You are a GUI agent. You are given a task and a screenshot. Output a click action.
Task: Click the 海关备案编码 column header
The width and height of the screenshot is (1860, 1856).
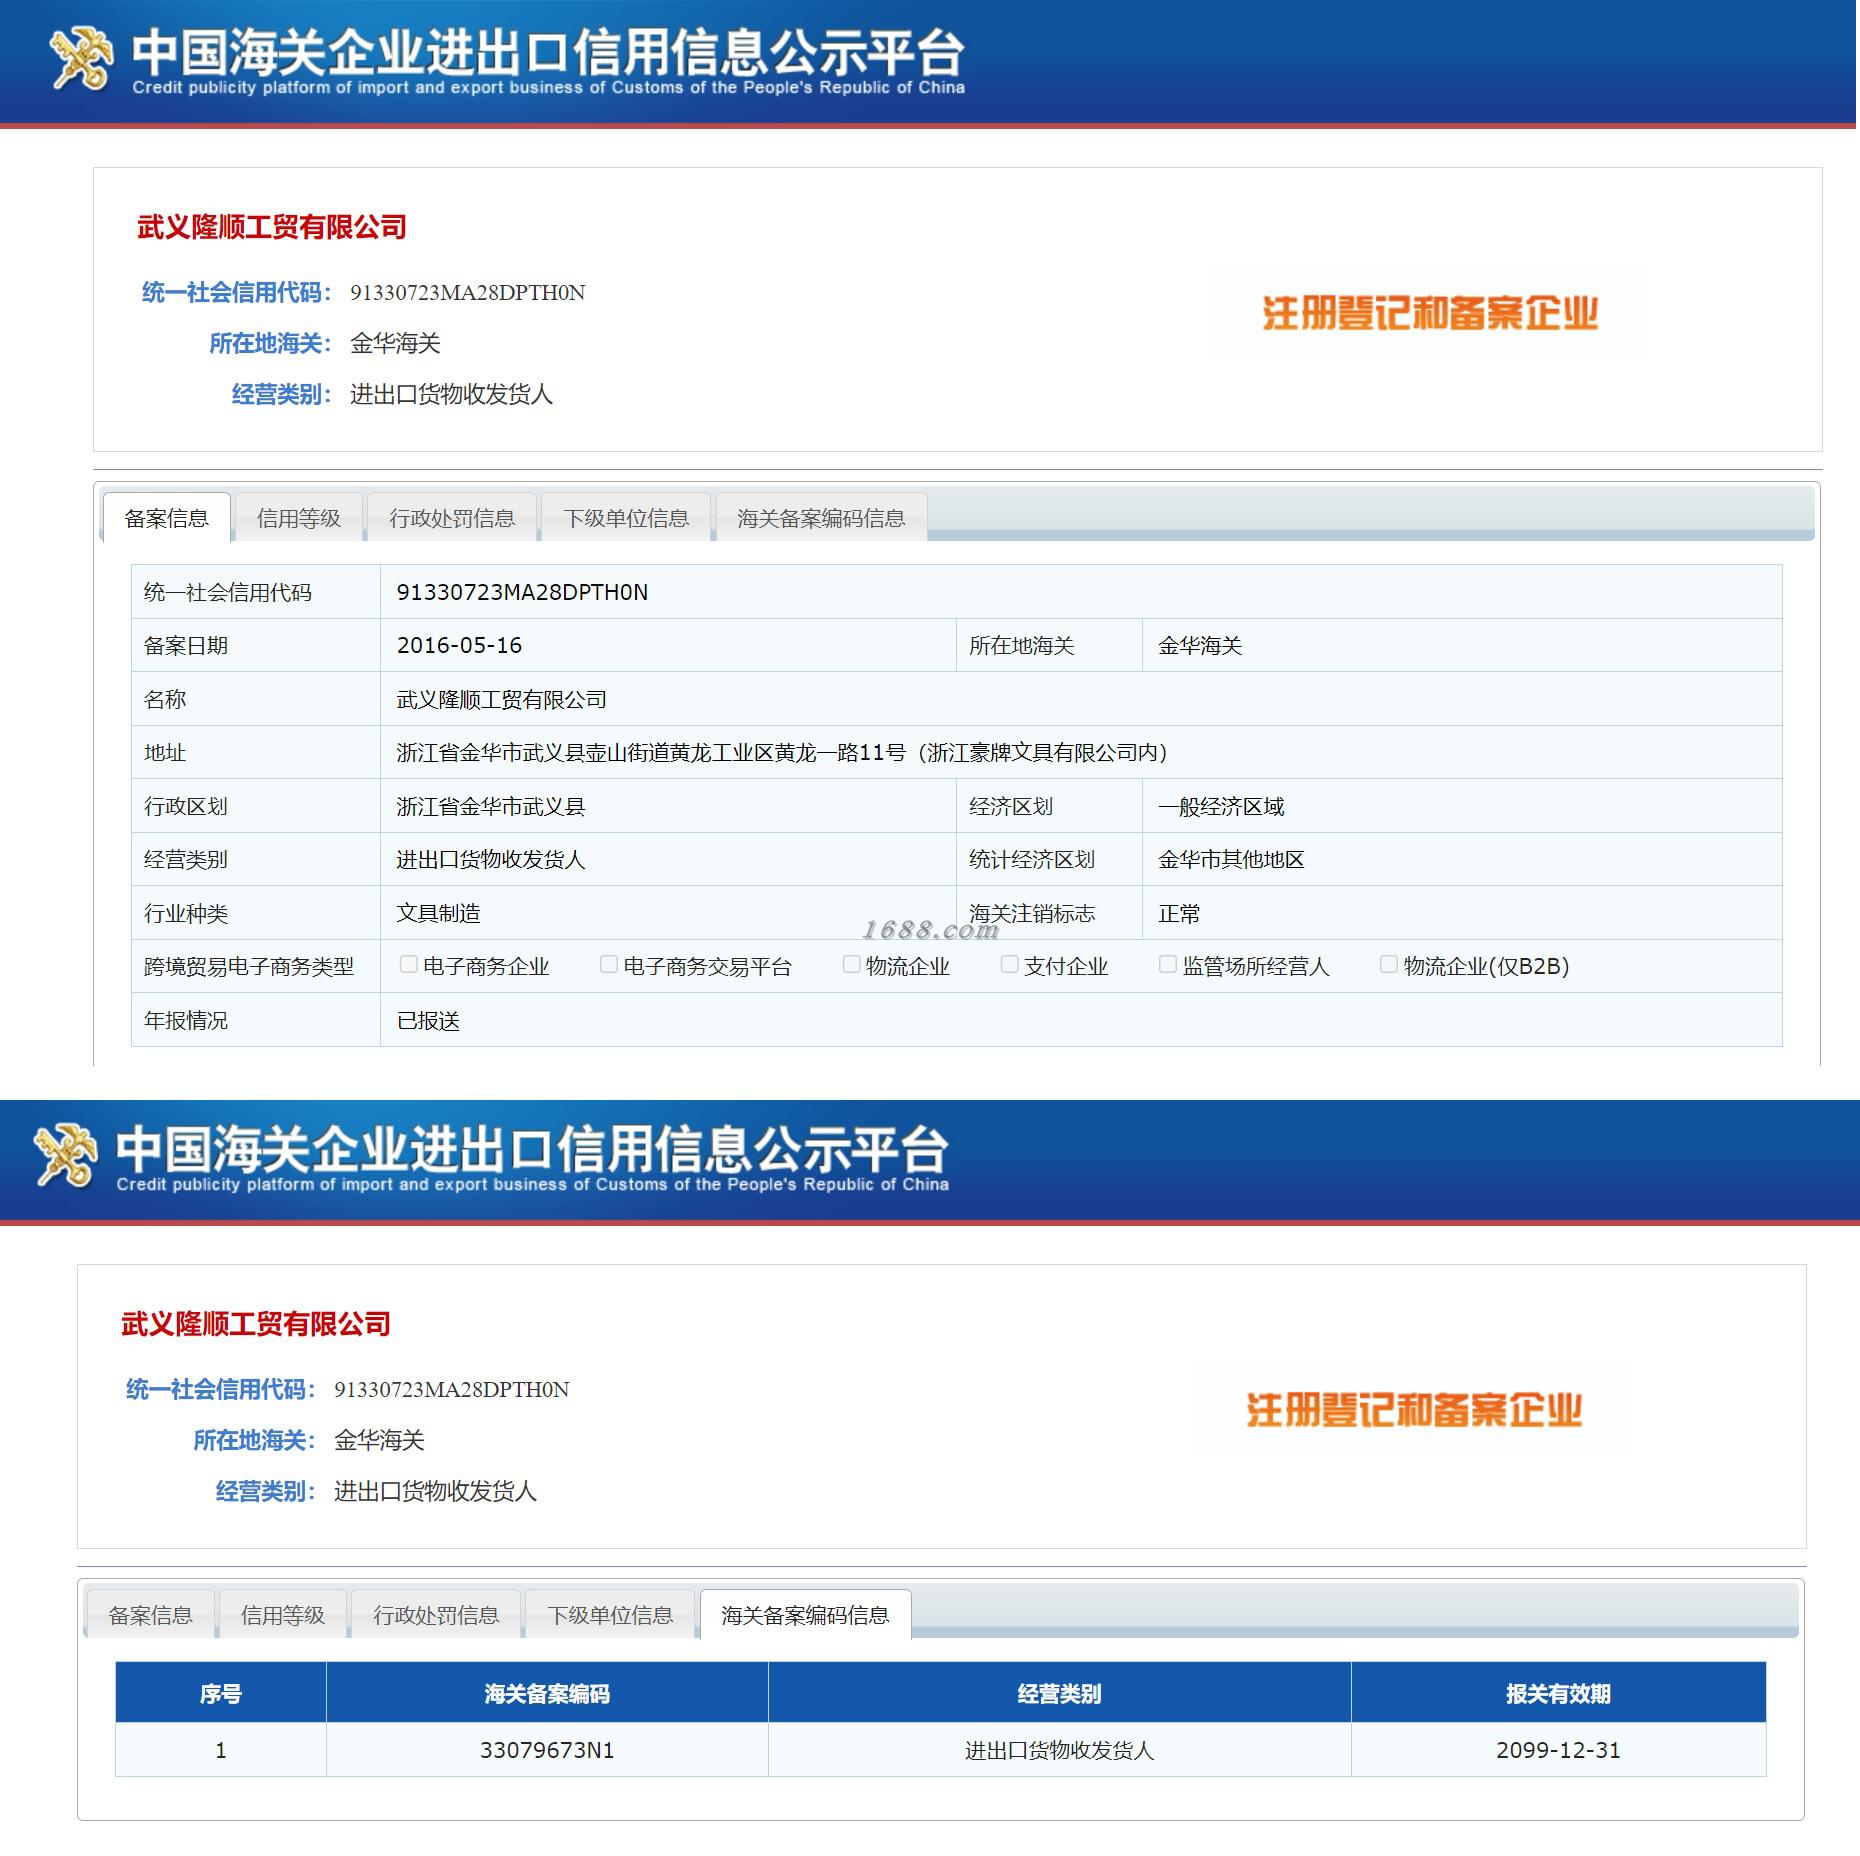click(x=547, y=1693)
